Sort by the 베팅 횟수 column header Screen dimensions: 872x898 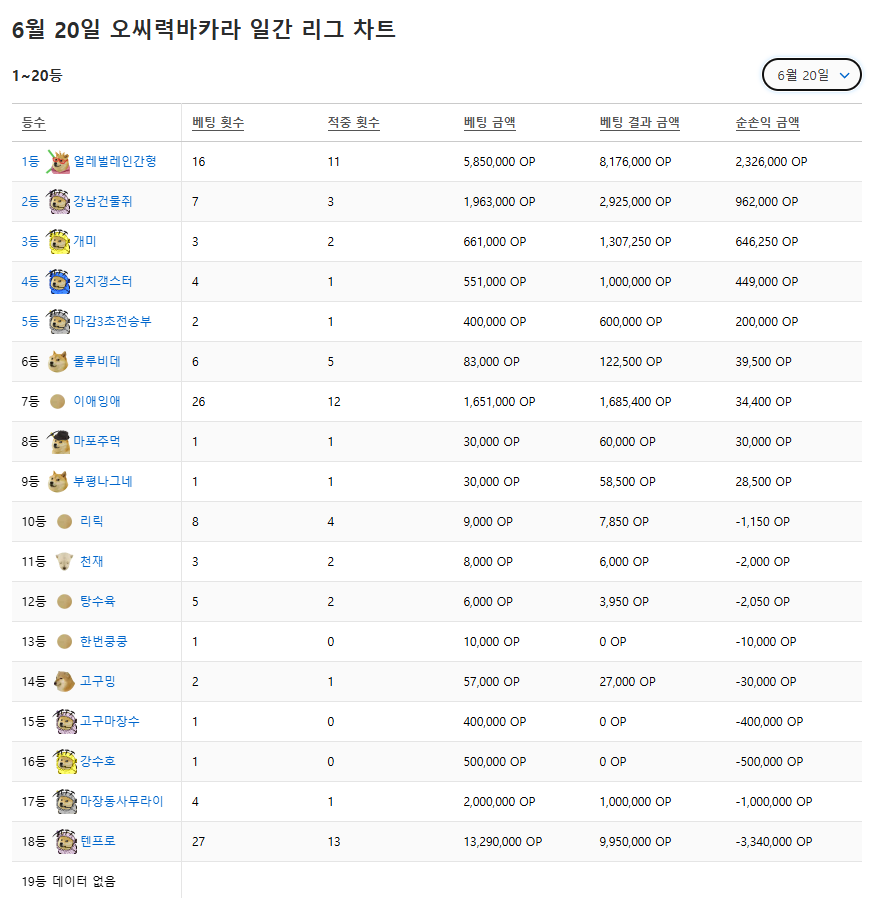pos(218,123)
